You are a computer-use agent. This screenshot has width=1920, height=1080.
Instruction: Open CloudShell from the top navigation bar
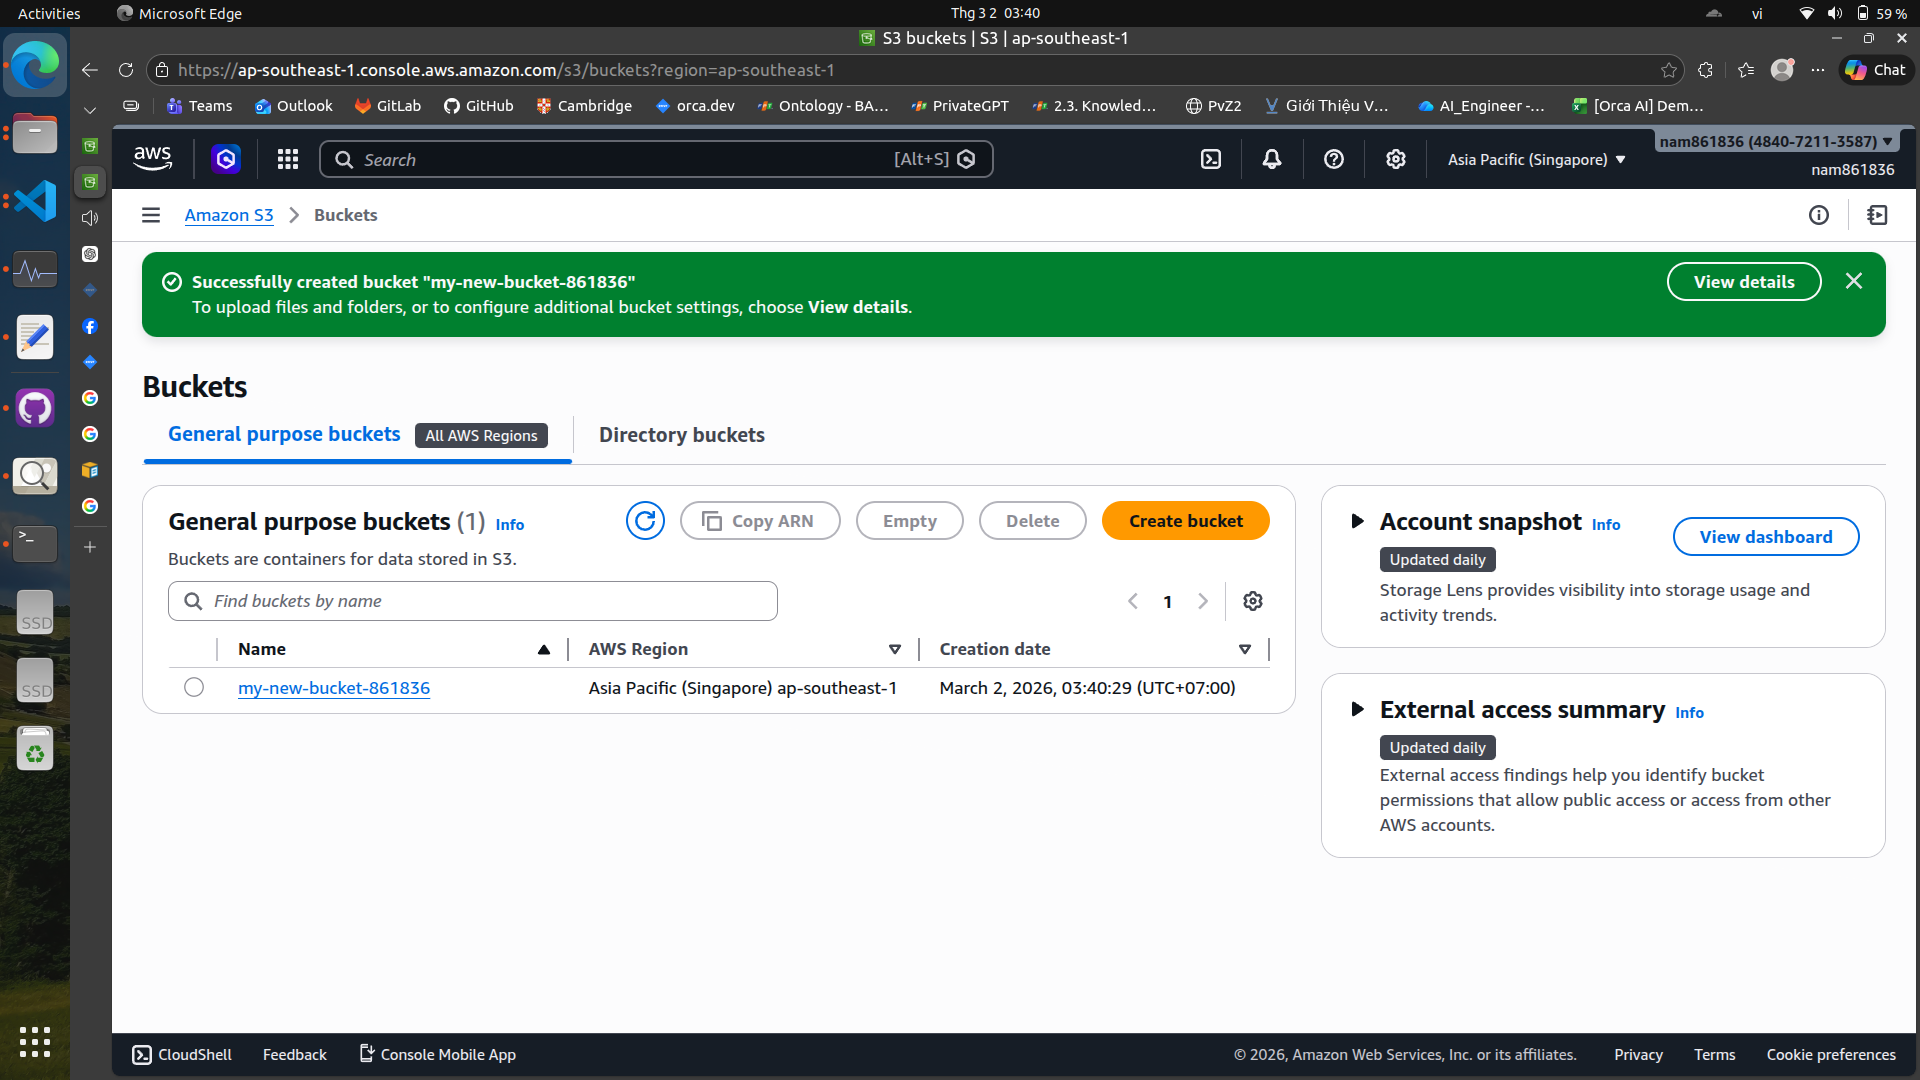click(1211, 159)
